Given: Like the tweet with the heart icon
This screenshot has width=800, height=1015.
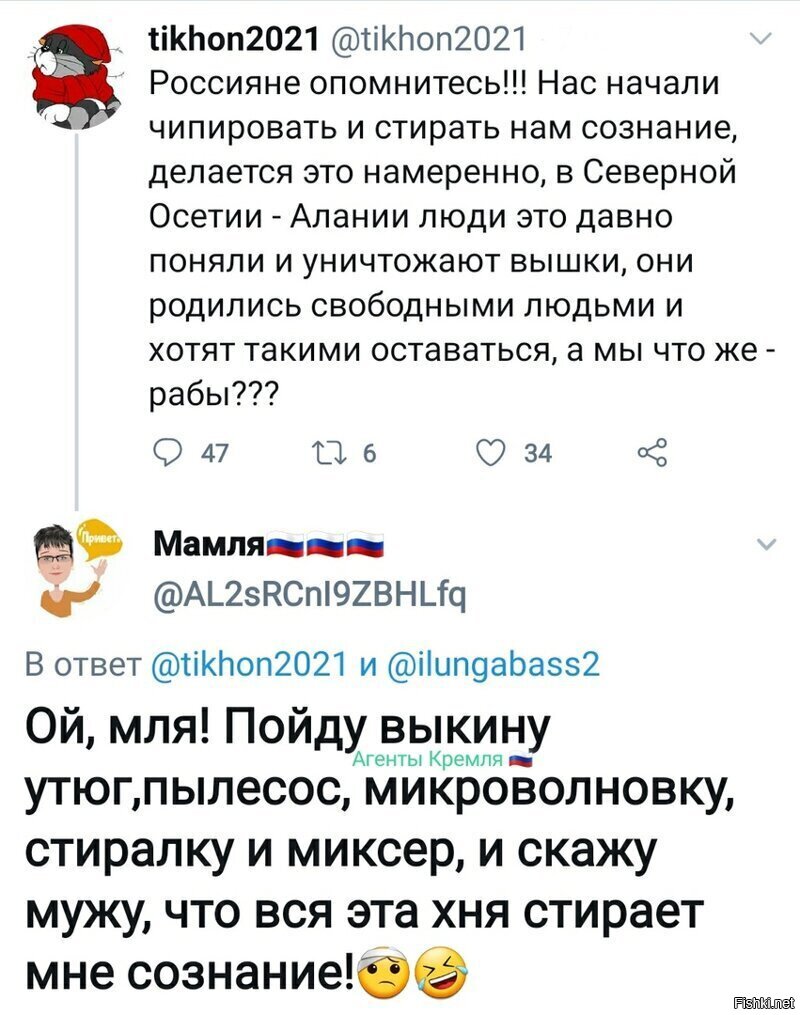Looking at the screenshot, I should pyautogui.click(x=491, y=452).
